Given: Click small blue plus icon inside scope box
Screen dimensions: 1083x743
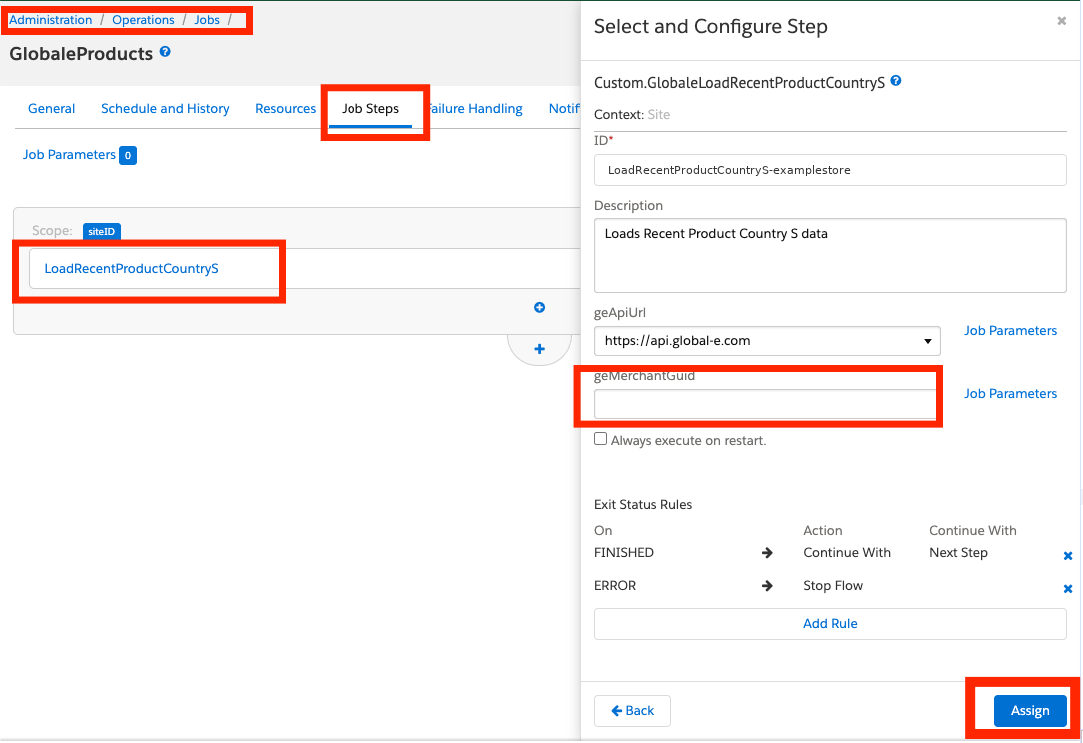Looking at the screenshot, I should tap(539, 307).
